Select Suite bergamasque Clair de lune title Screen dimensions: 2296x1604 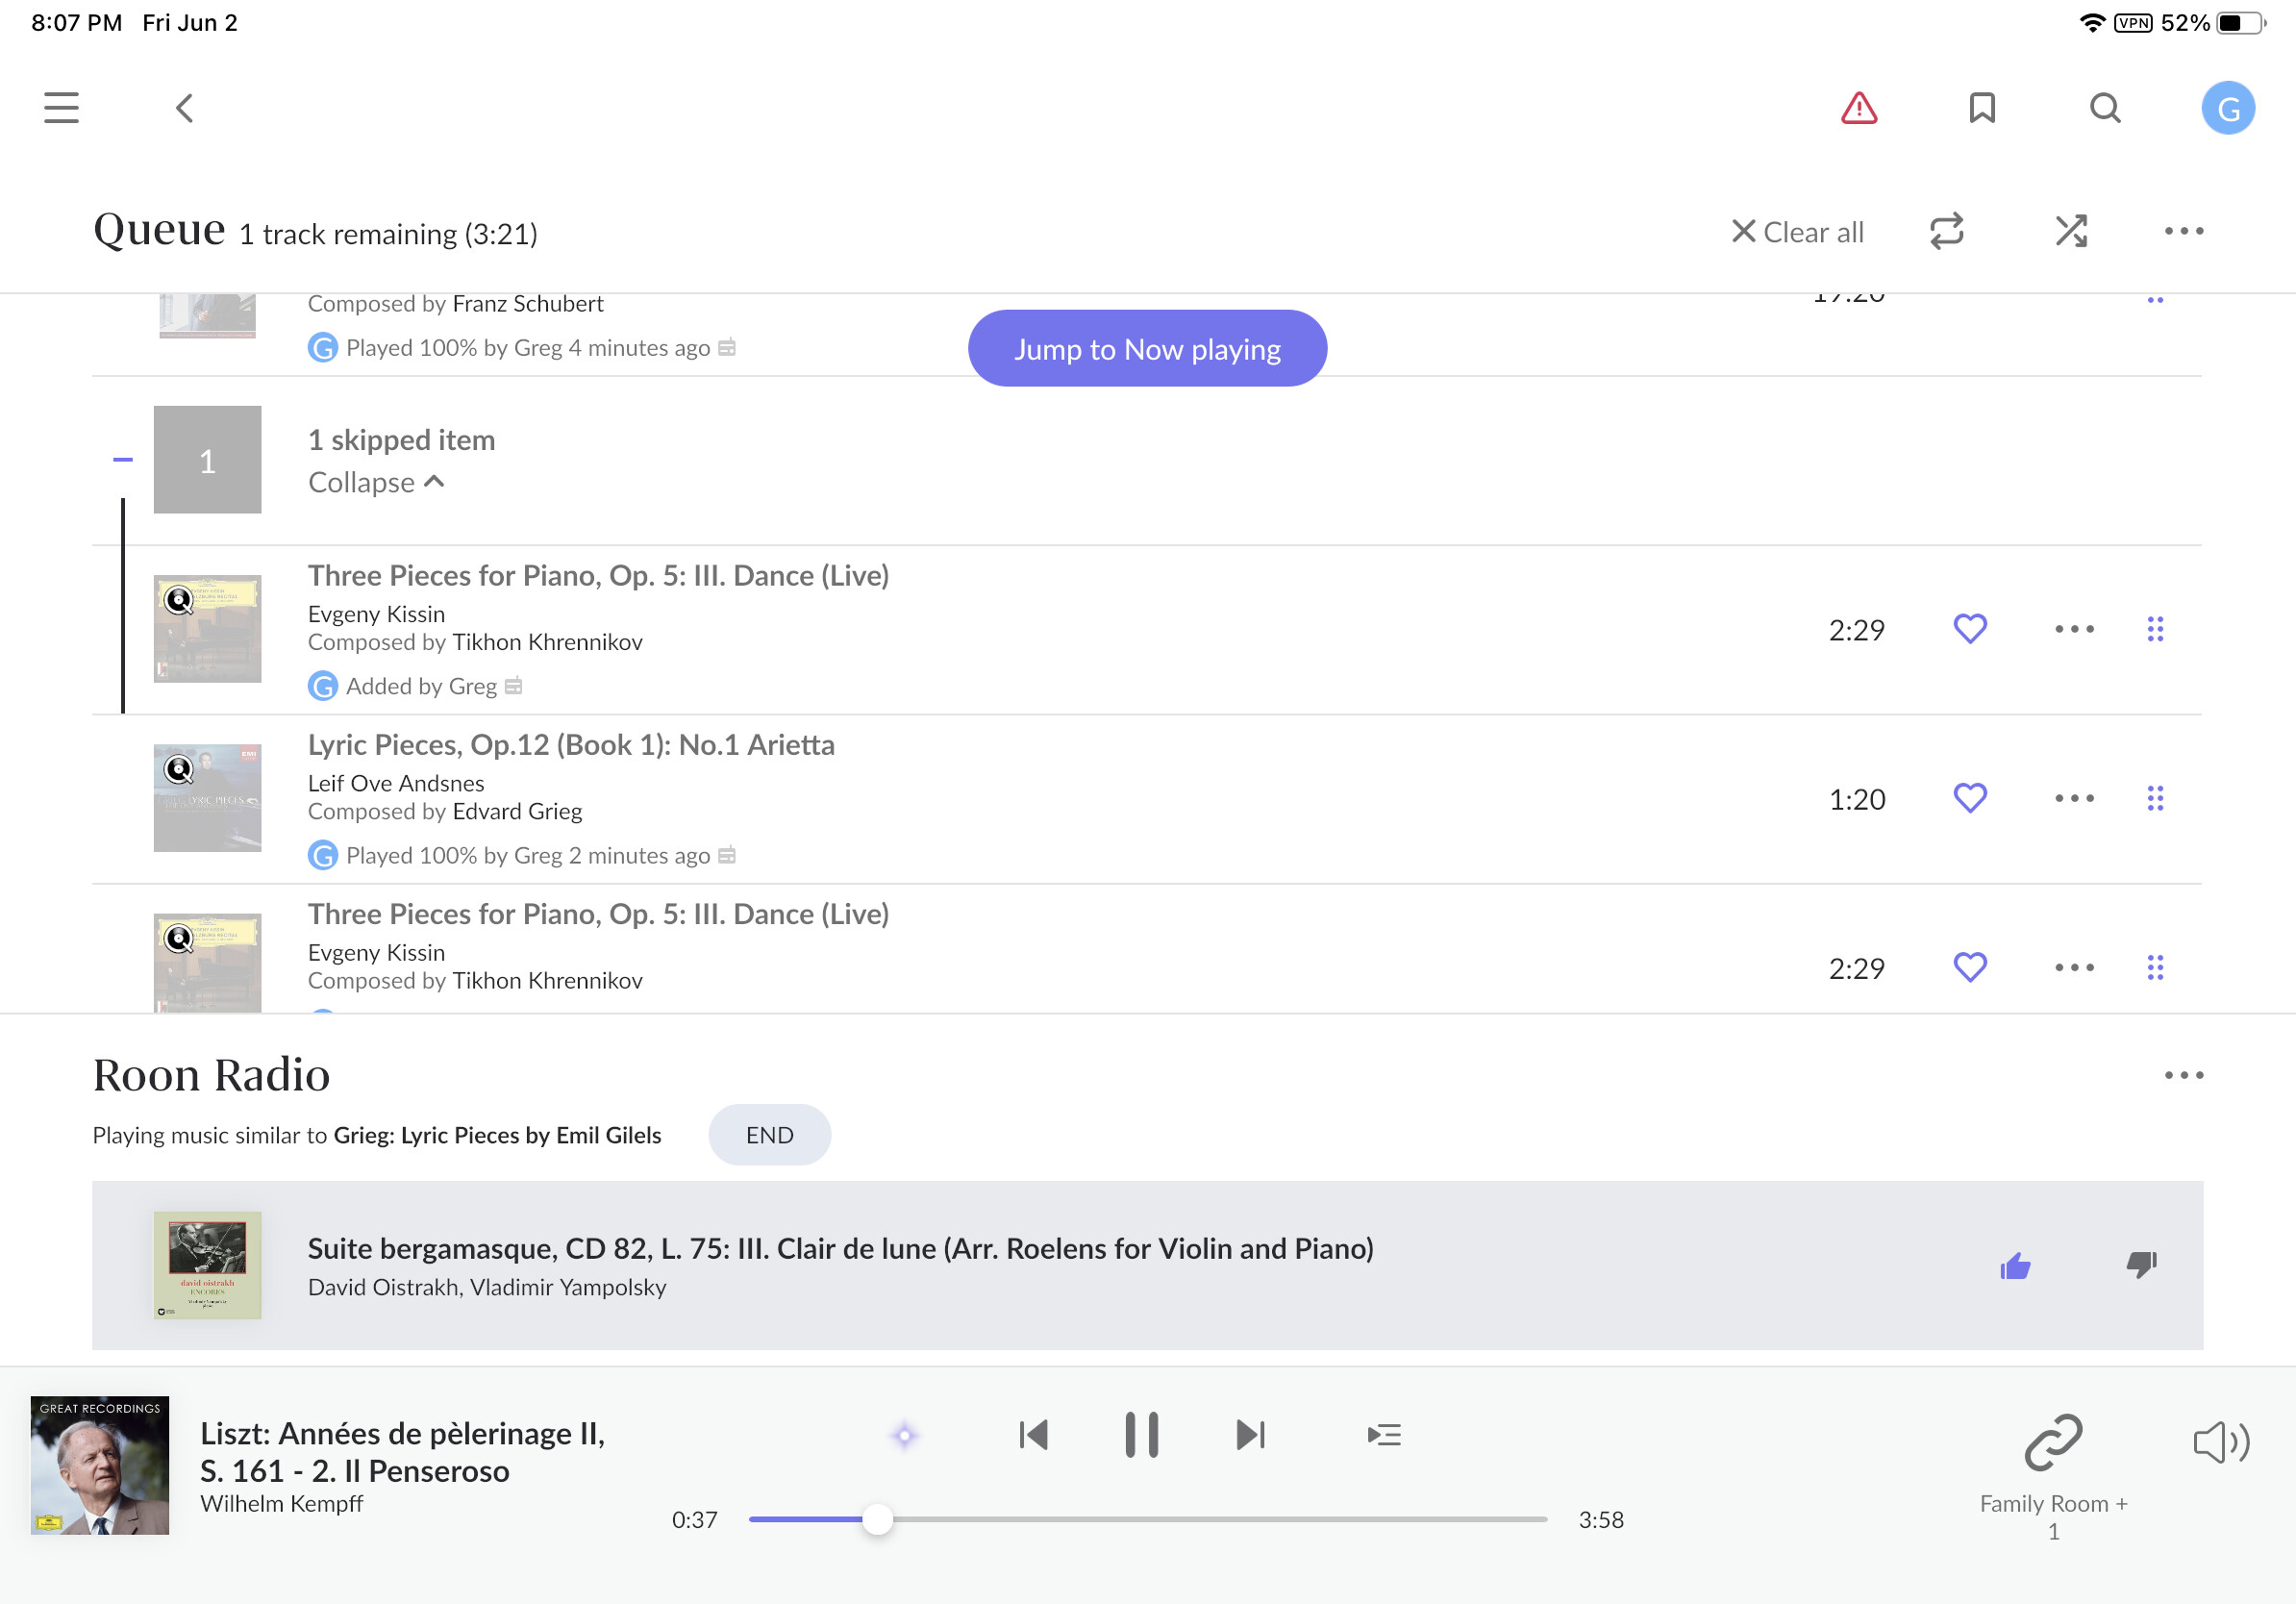point(840,1248)
